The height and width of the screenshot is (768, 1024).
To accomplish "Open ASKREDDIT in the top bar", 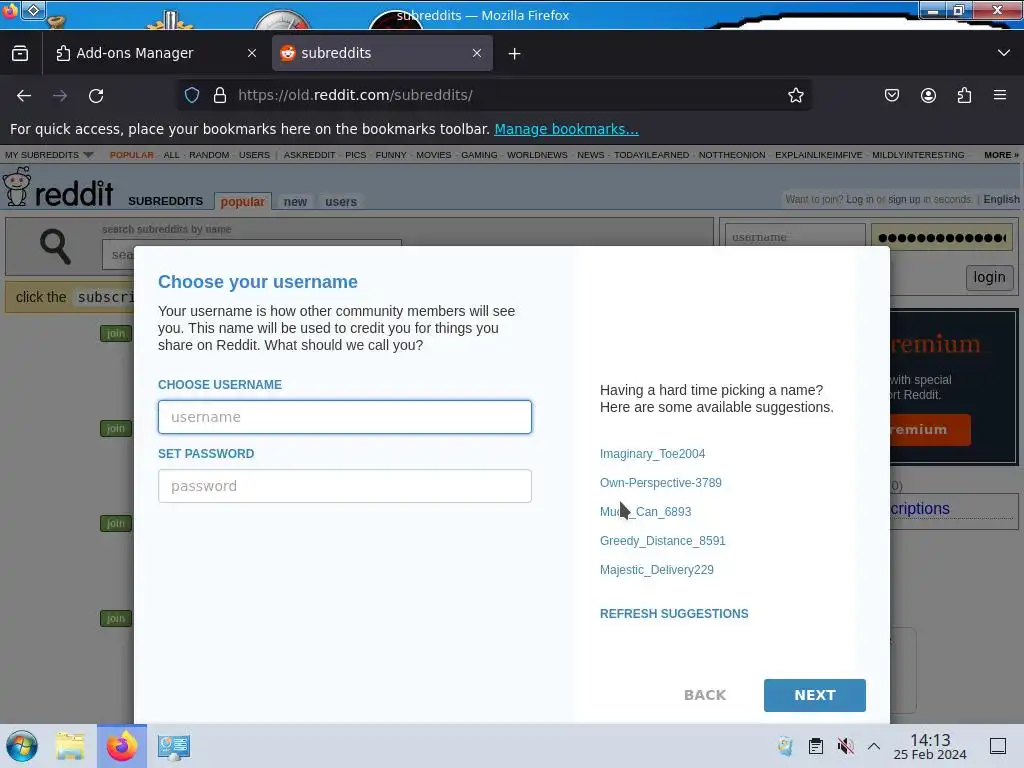I will tap(309, 155).
